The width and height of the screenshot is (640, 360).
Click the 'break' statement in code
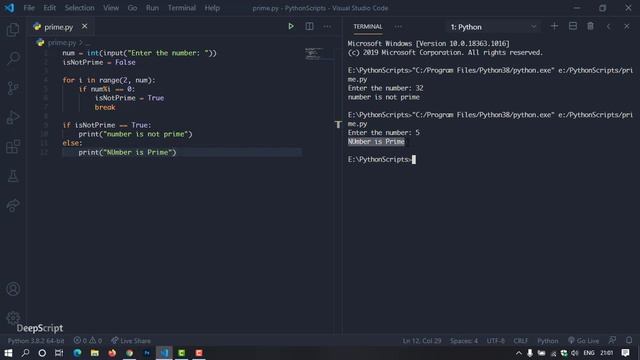tap(105, 107)
